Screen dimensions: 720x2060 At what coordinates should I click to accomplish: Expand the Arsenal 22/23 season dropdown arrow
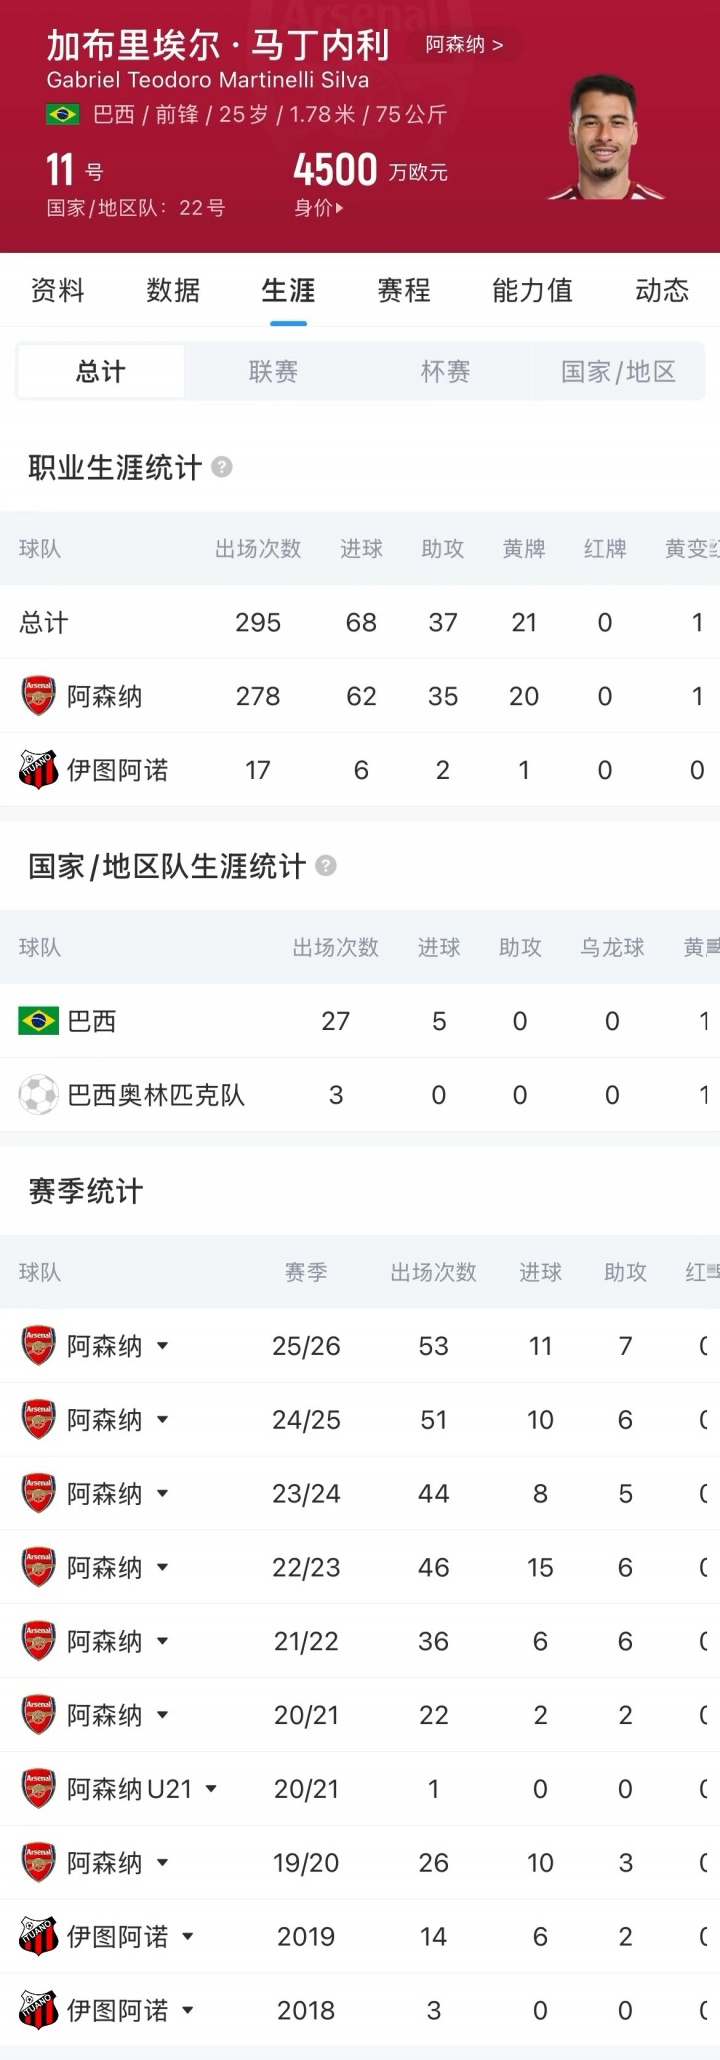click(x=163, y=1568)
